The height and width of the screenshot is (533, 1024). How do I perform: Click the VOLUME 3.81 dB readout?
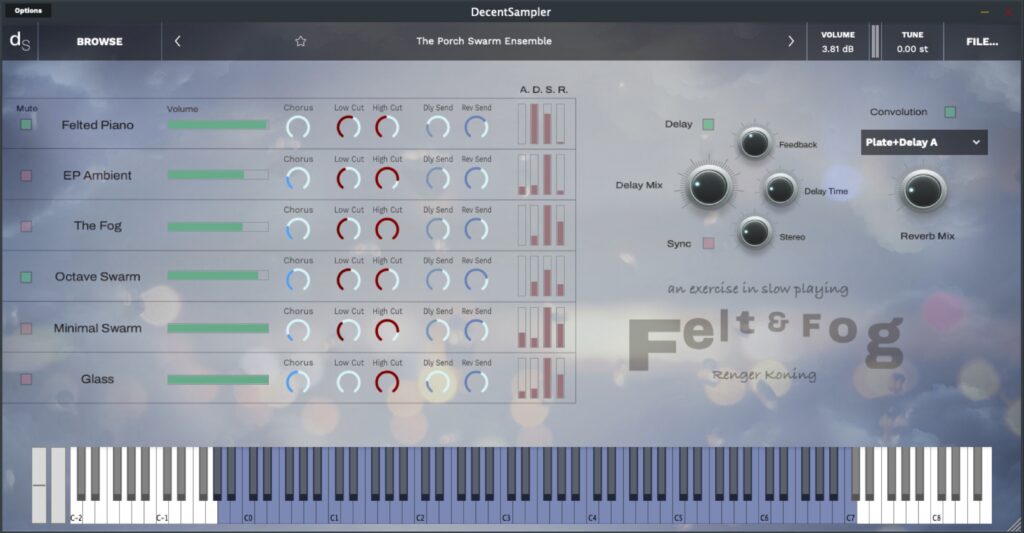(838, 42)
